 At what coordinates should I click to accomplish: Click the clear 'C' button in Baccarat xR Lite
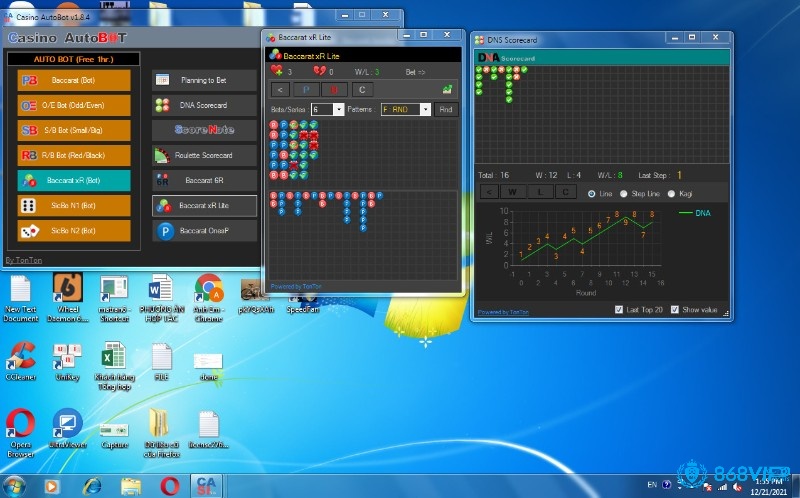362,90
